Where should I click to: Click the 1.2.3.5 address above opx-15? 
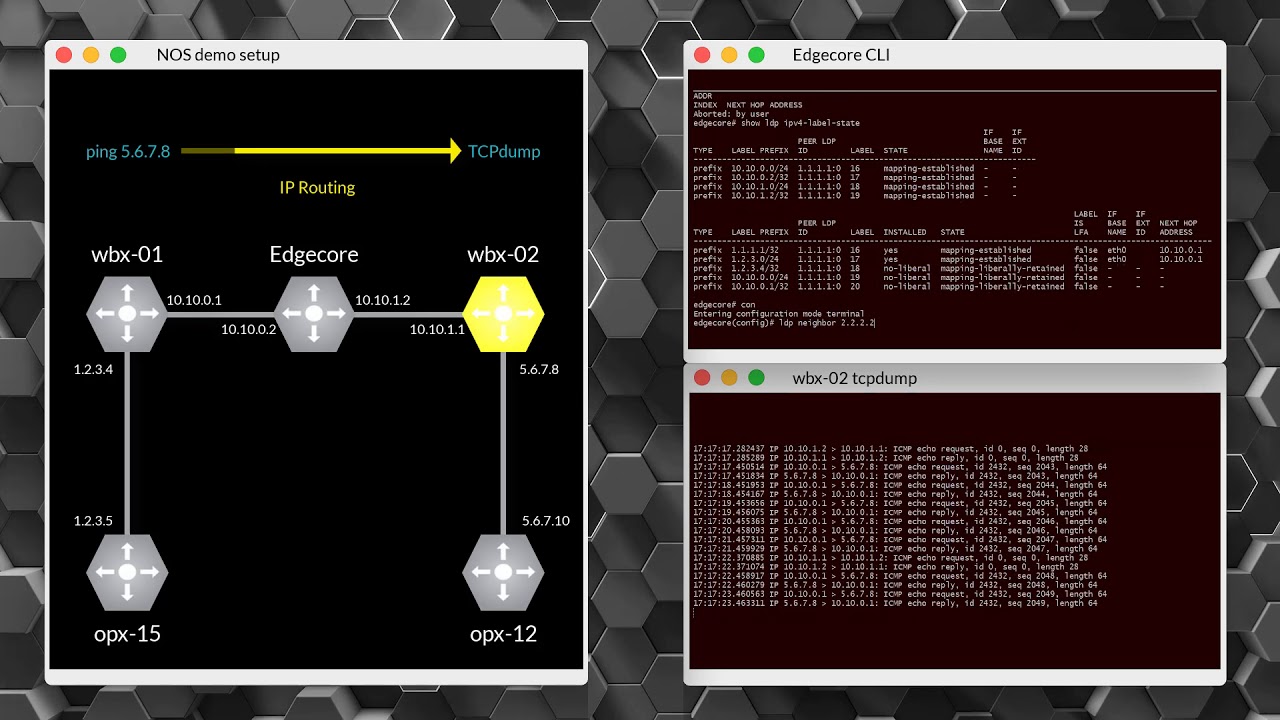(x=93, y=521)
